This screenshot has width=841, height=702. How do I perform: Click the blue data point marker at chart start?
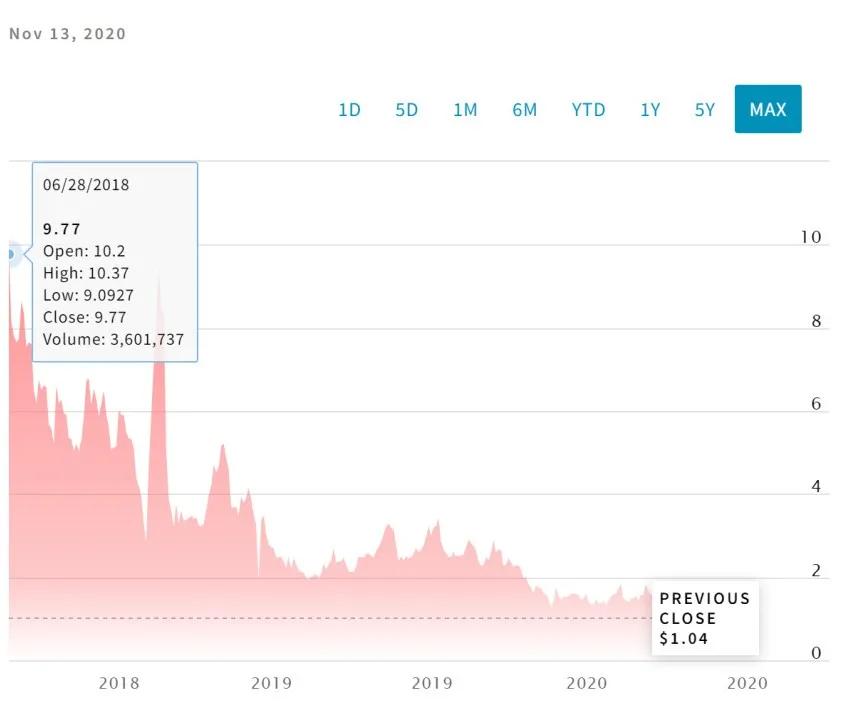[11, 254]
